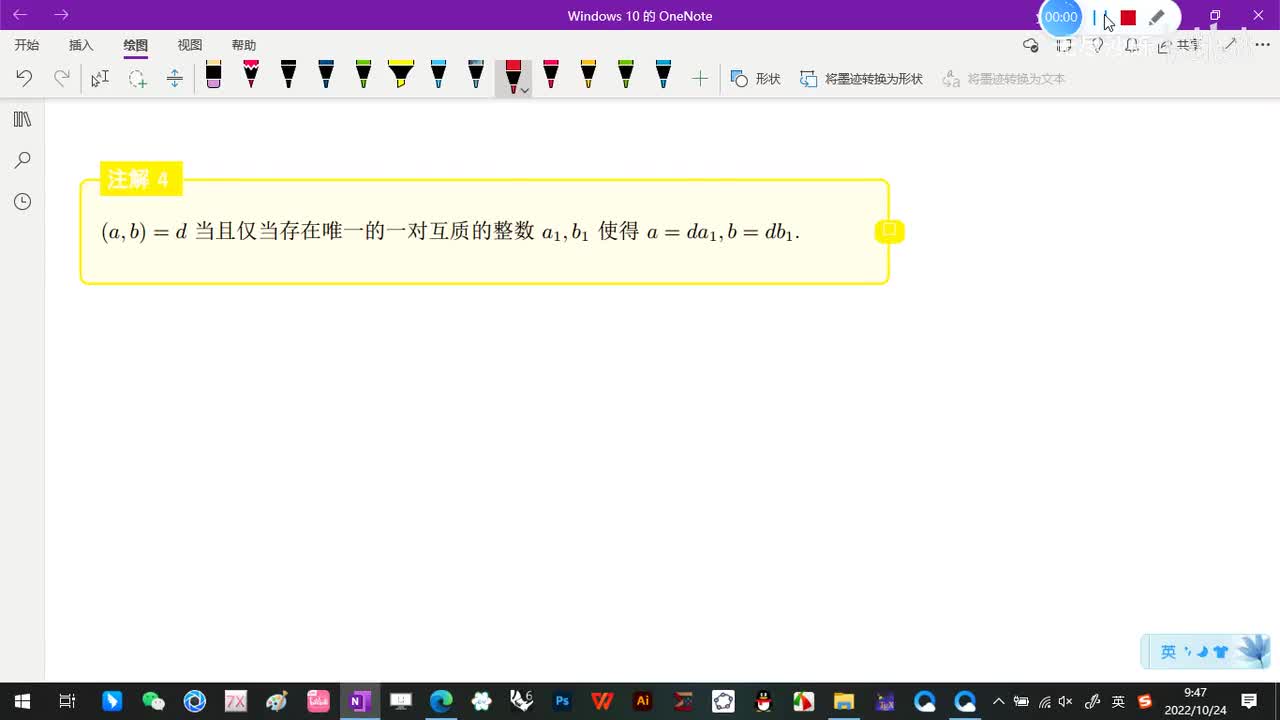This screenshot has height=720, width=1280.
Task: Open the search pane in sidebar
Action: pyautogui.click(x=22, y=160)
